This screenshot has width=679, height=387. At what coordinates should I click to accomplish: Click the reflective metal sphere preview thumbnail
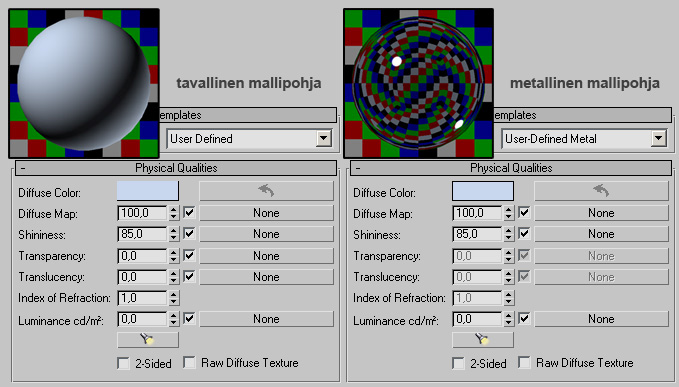click(x=419, y=83)
